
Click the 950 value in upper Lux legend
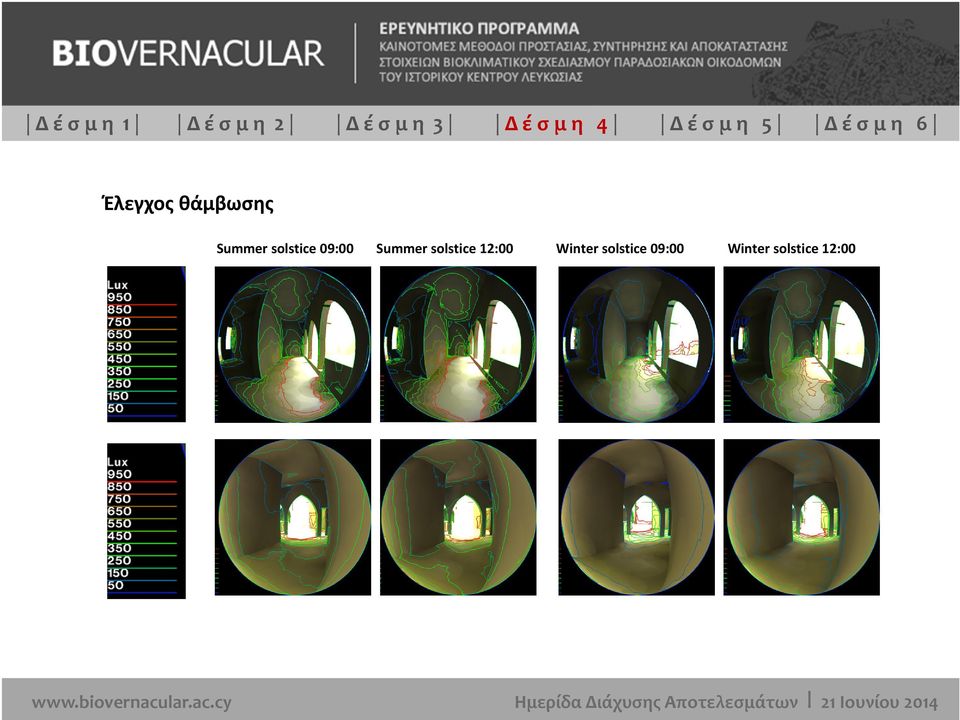tap(119, 298)
